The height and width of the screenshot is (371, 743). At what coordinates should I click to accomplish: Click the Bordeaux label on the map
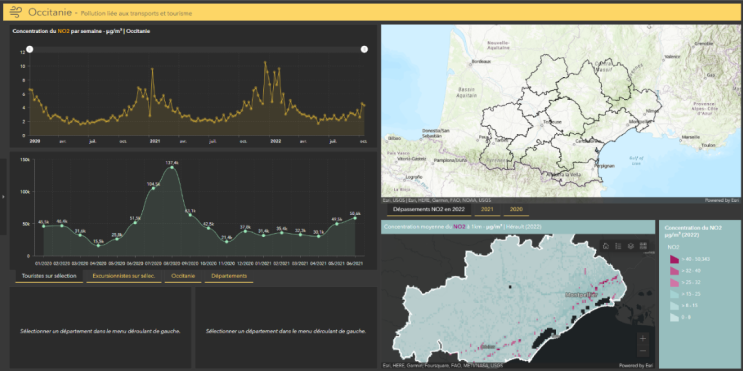(480, 62)
